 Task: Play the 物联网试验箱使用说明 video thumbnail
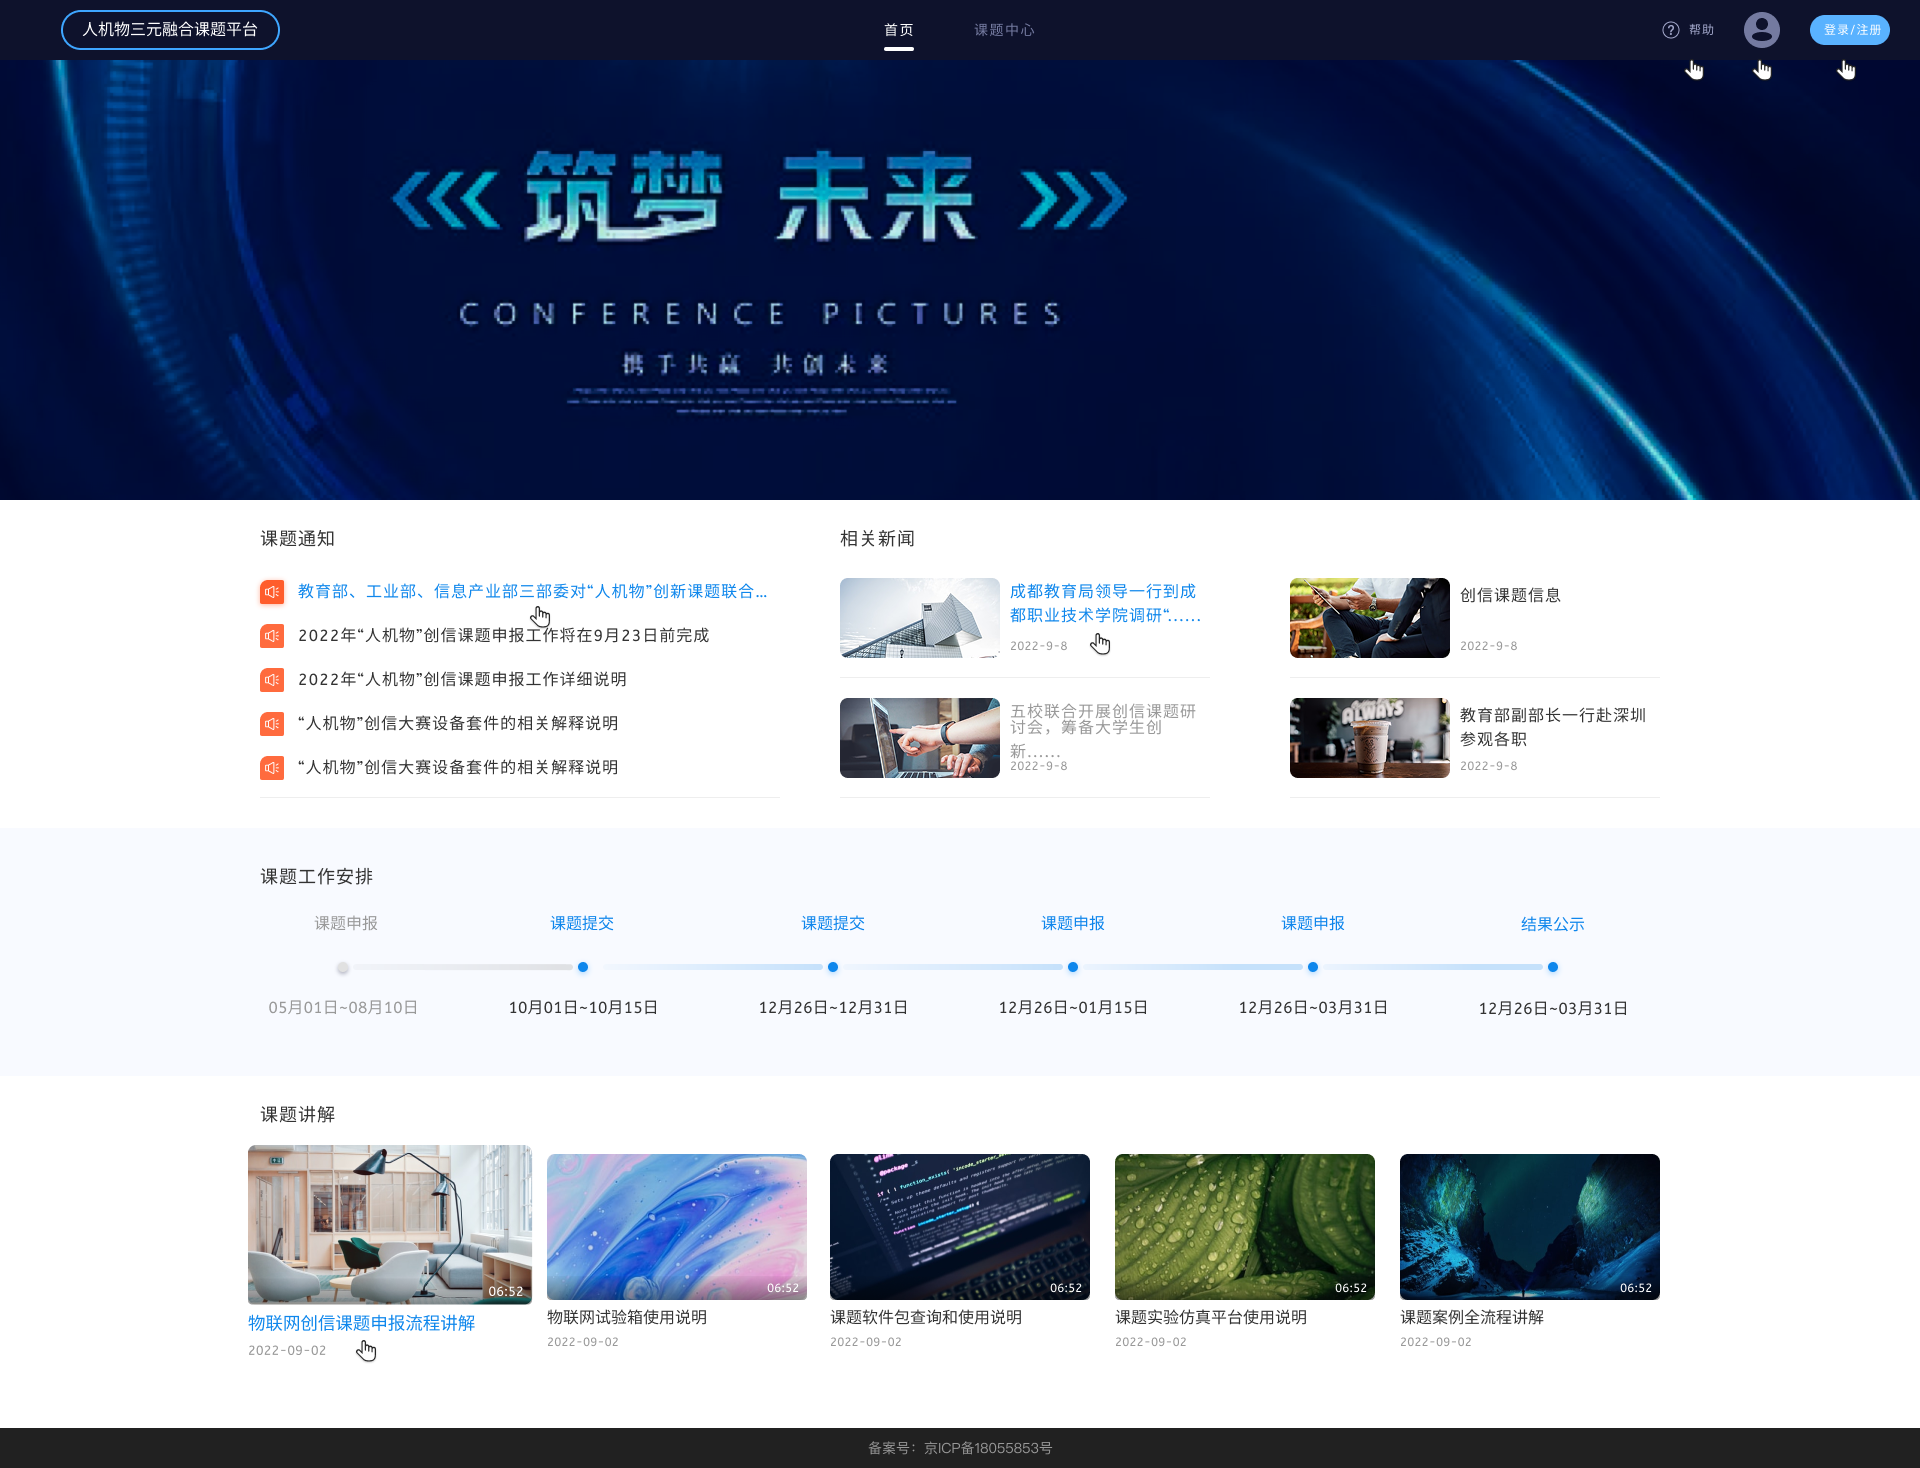point(676,1227)
